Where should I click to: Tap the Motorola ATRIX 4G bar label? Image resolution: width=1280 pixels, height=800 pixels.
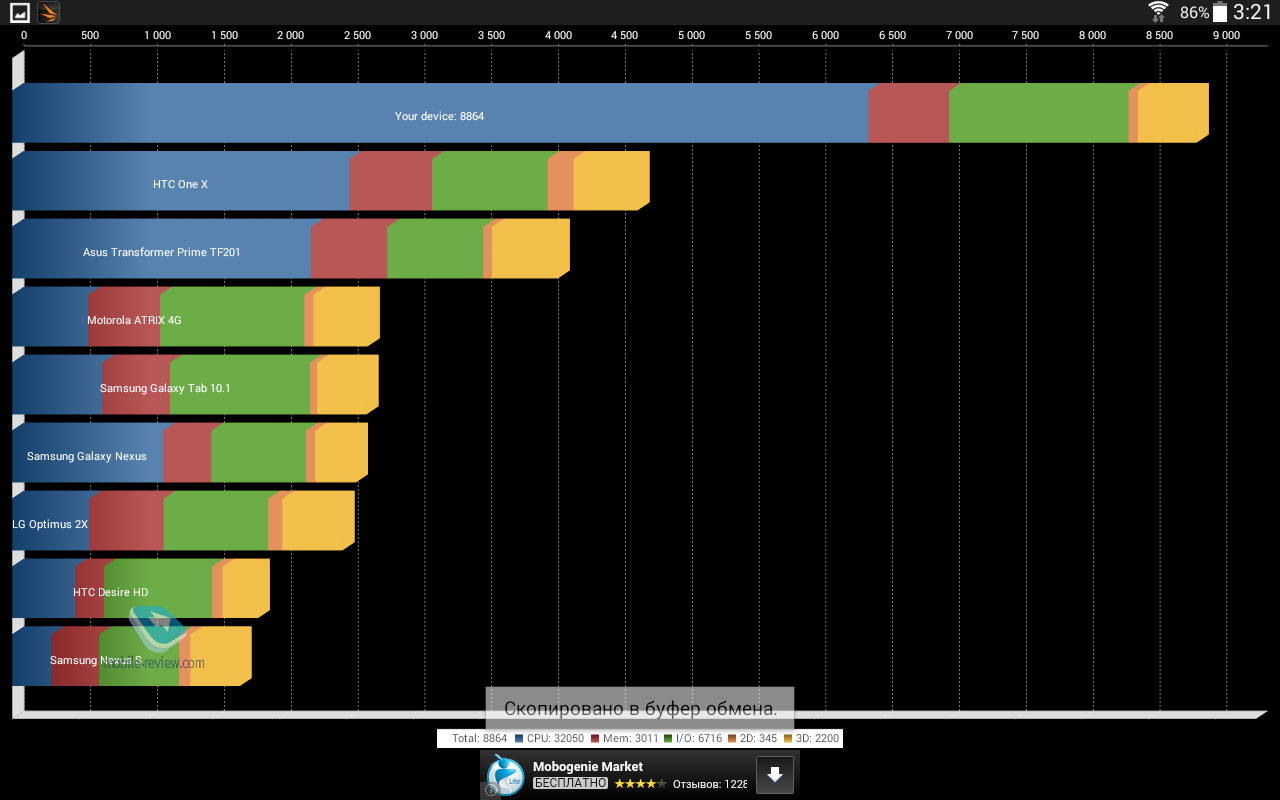tap(134, 321)
